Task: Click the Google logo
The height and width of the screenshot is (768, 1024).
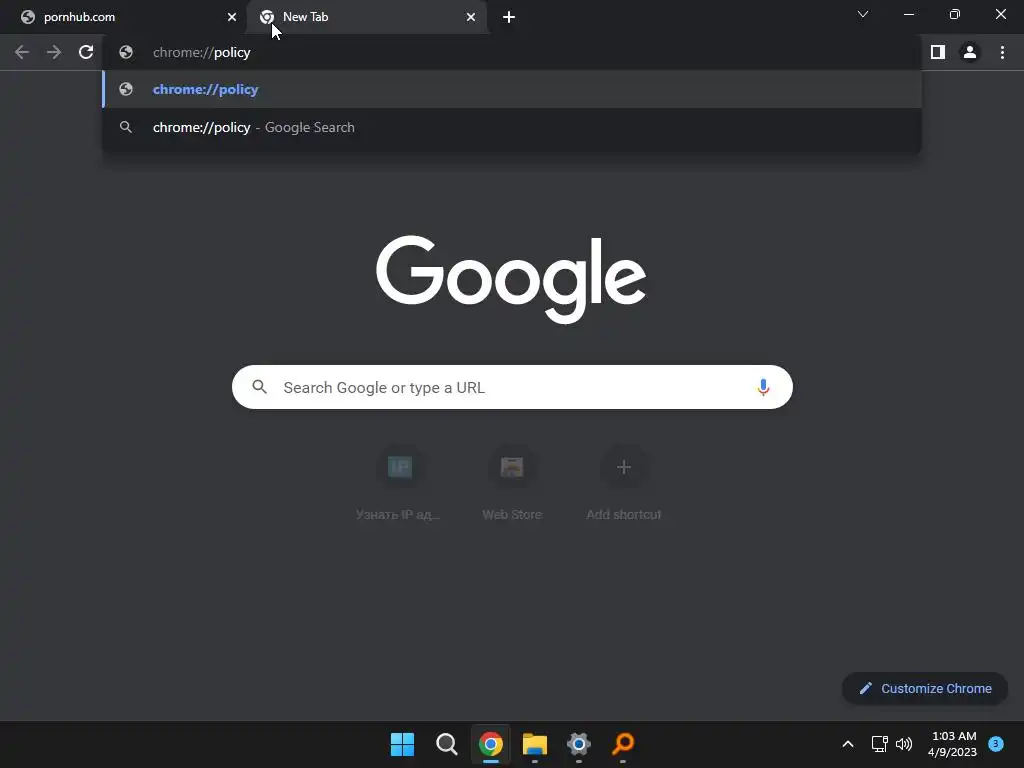Action: tap(511, 280)
